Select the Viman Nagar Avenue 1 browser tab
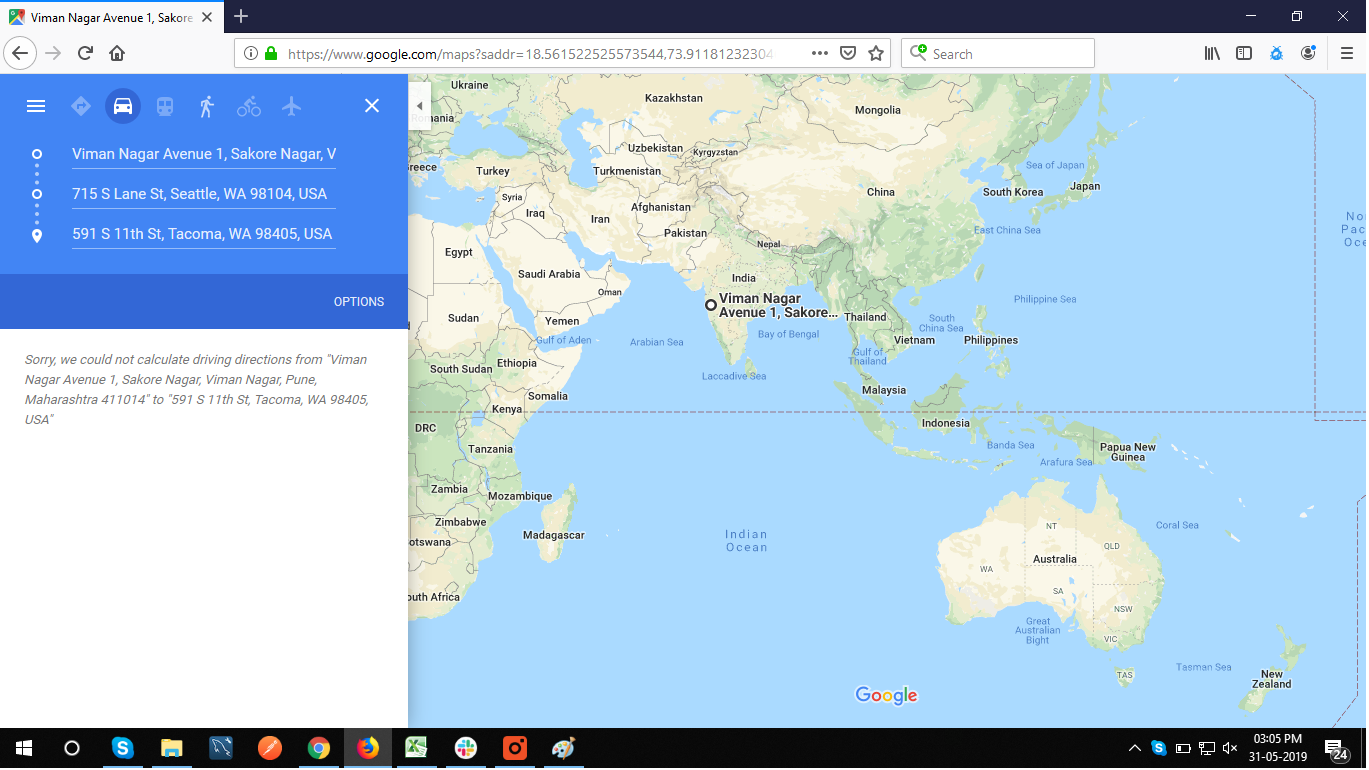 click(x=111, y=17)
